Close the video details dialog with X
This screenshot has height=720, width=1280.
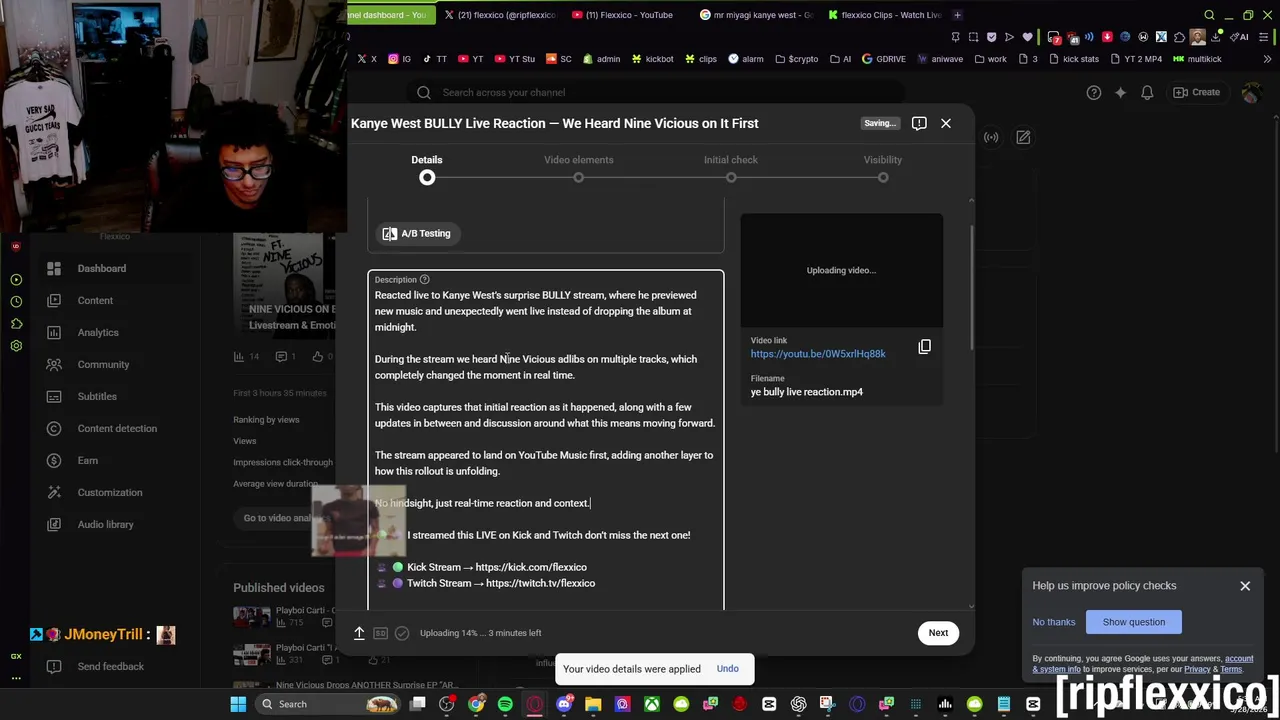click(x=945, y=123)
